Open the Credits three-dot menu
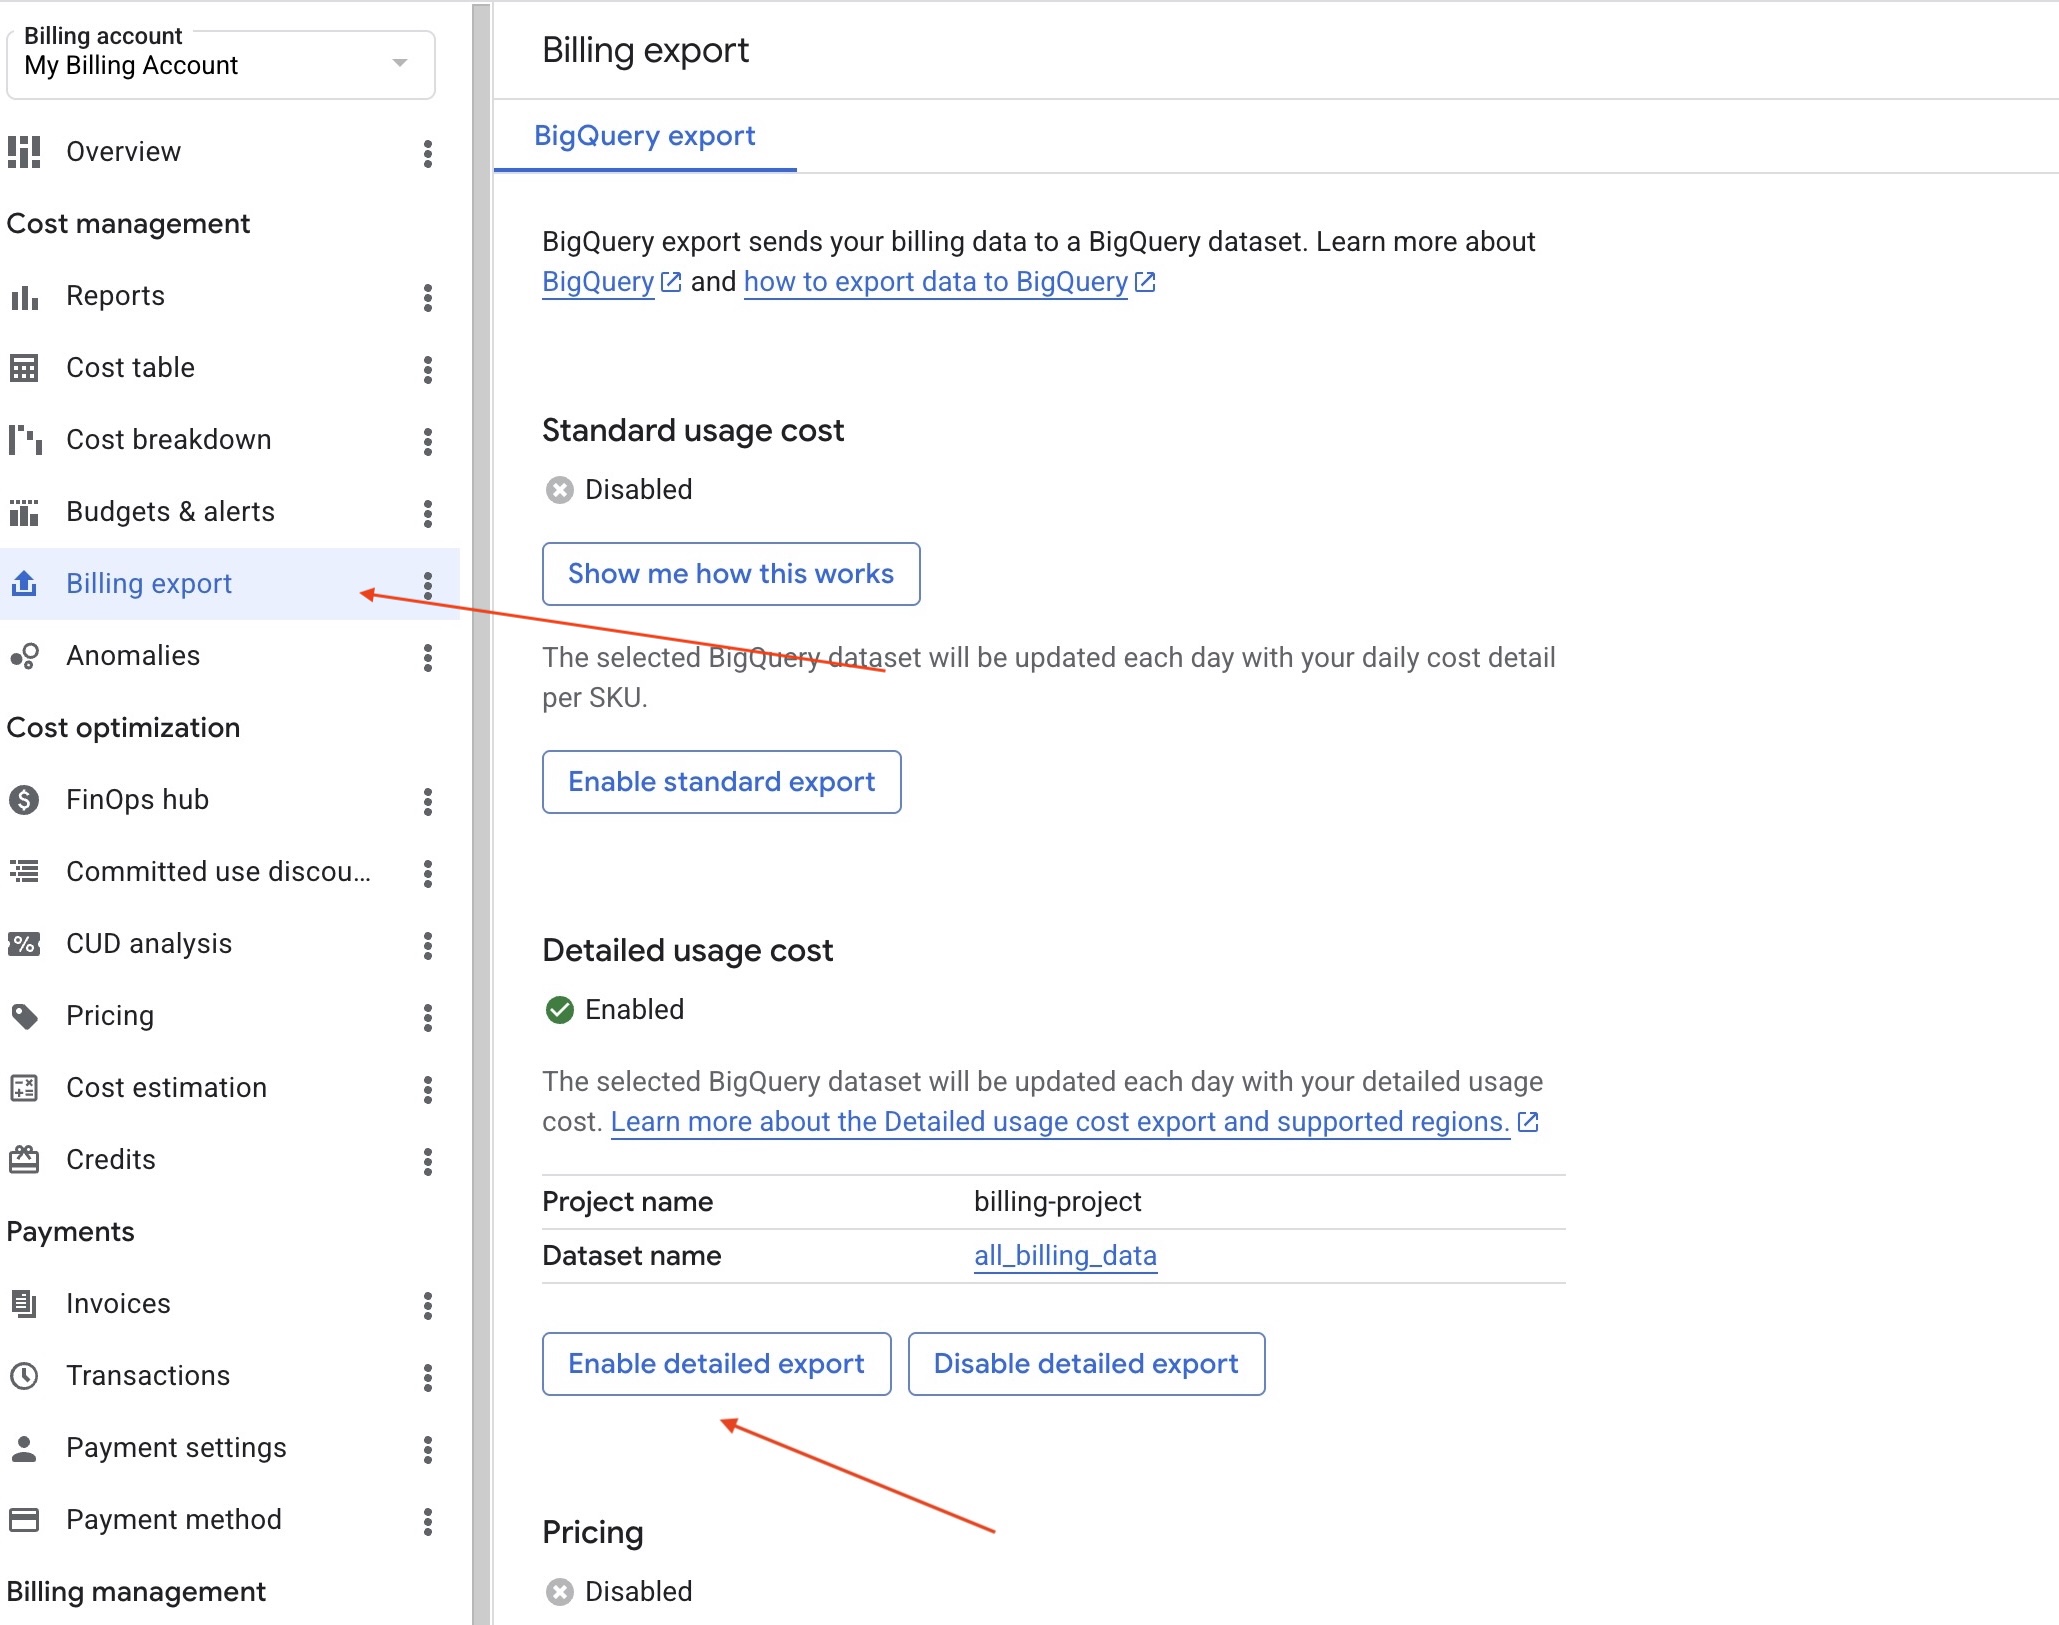Screen dimensions: 2059x1625 428,1161
